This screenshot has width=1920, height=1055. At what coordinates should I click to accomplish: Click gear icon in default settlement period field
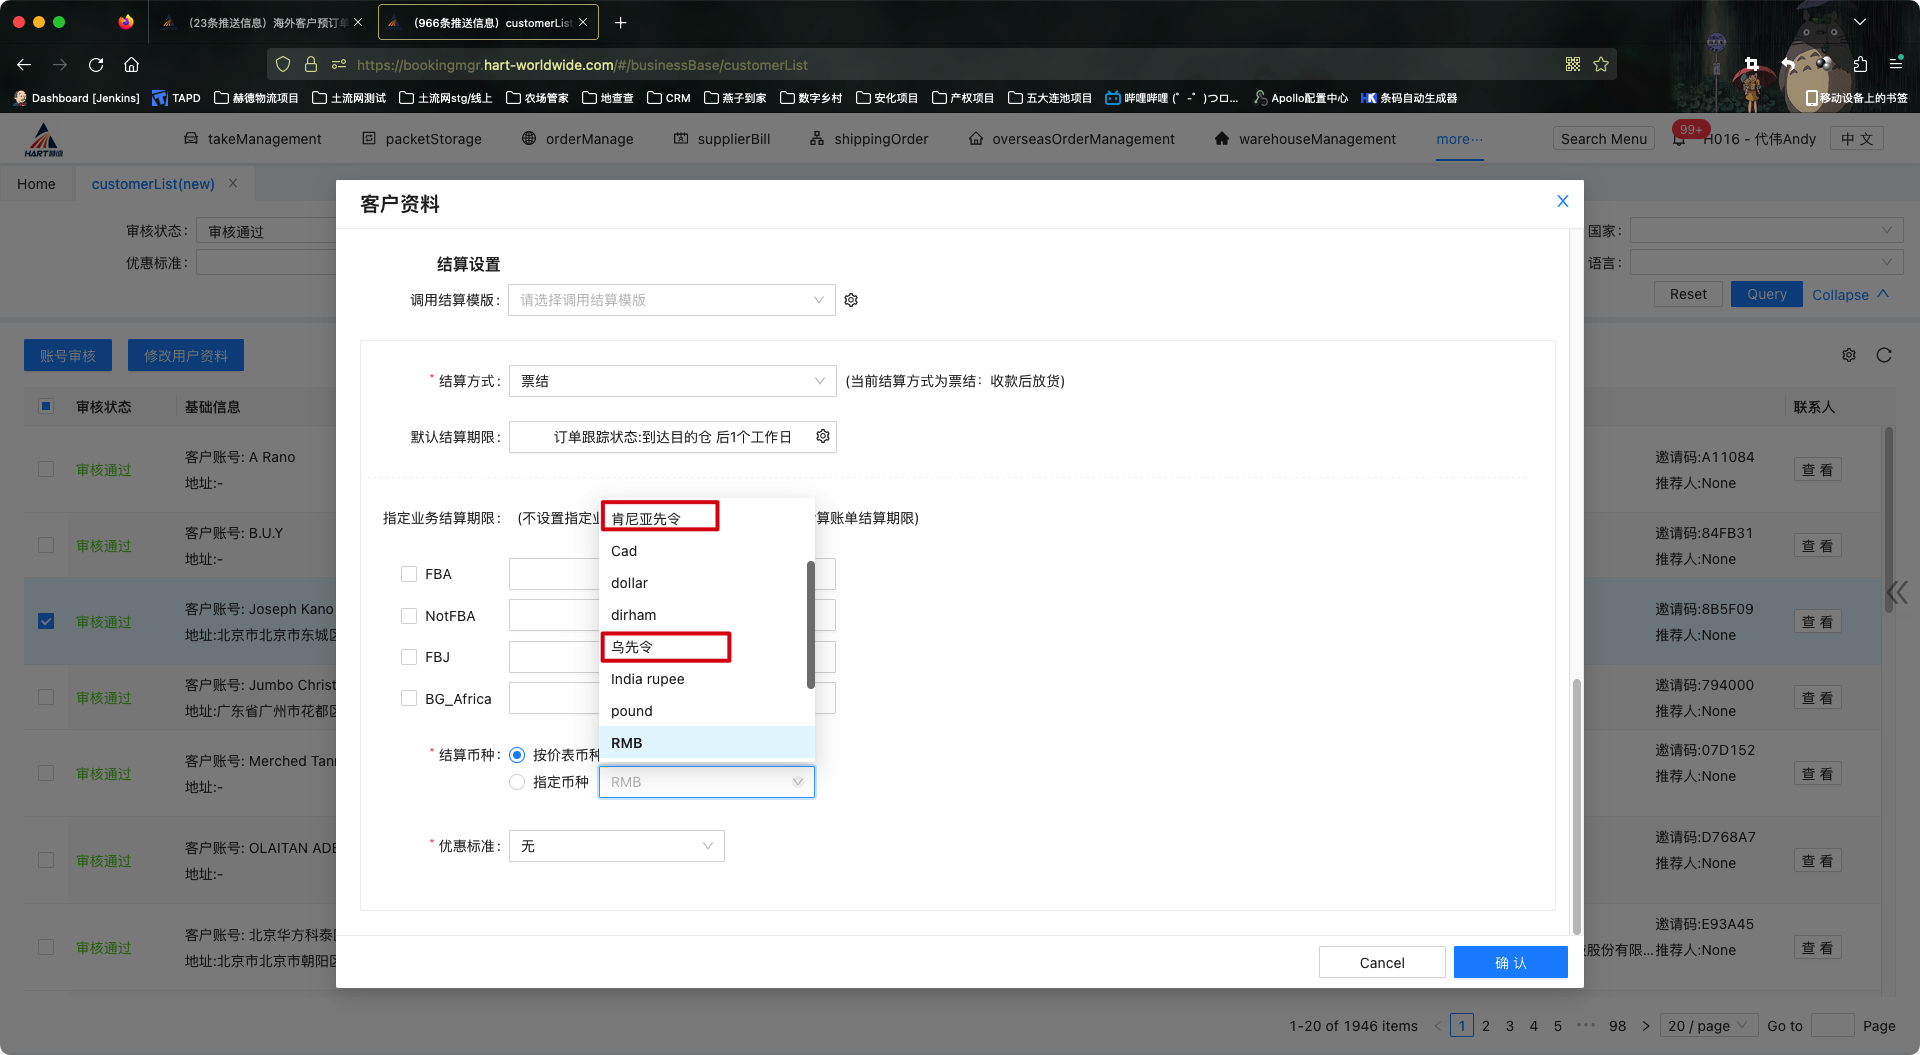[x=823, y=437]
